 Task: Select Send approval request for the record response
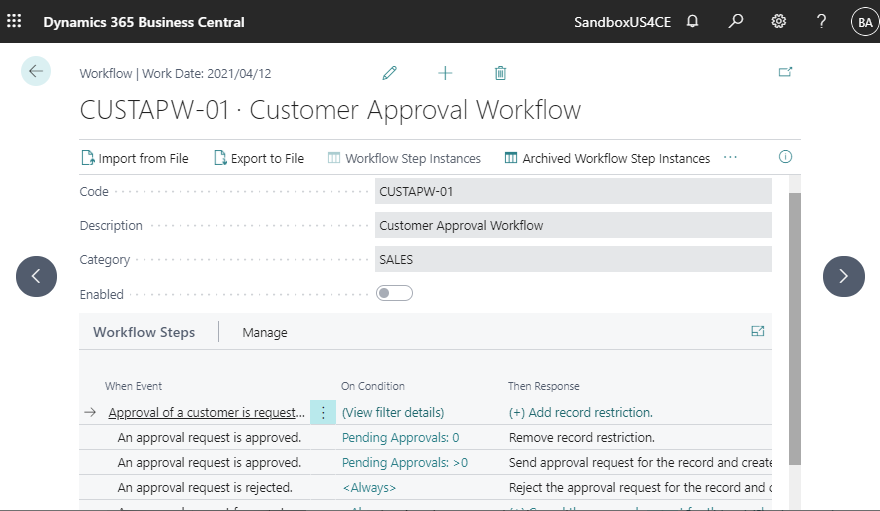point(640,463)
